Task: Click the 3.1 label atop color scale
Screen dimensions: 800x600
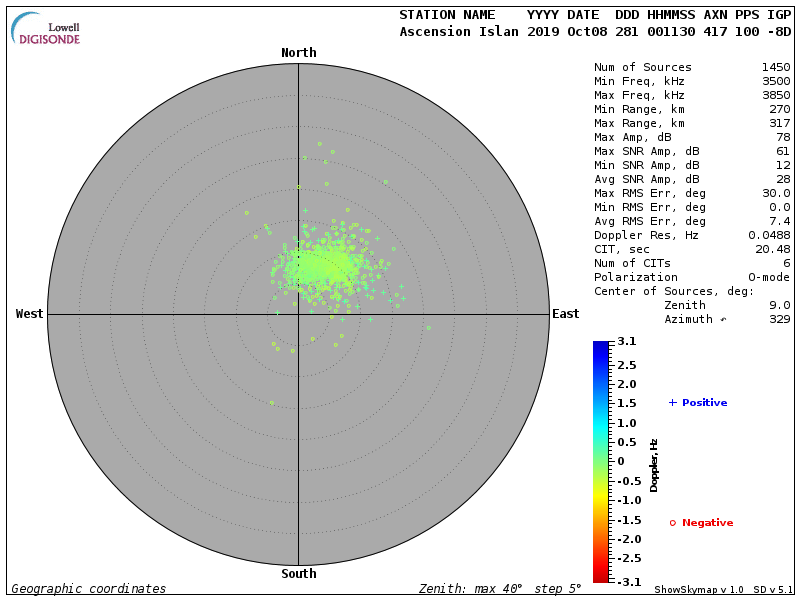Action: coord(627,342)
